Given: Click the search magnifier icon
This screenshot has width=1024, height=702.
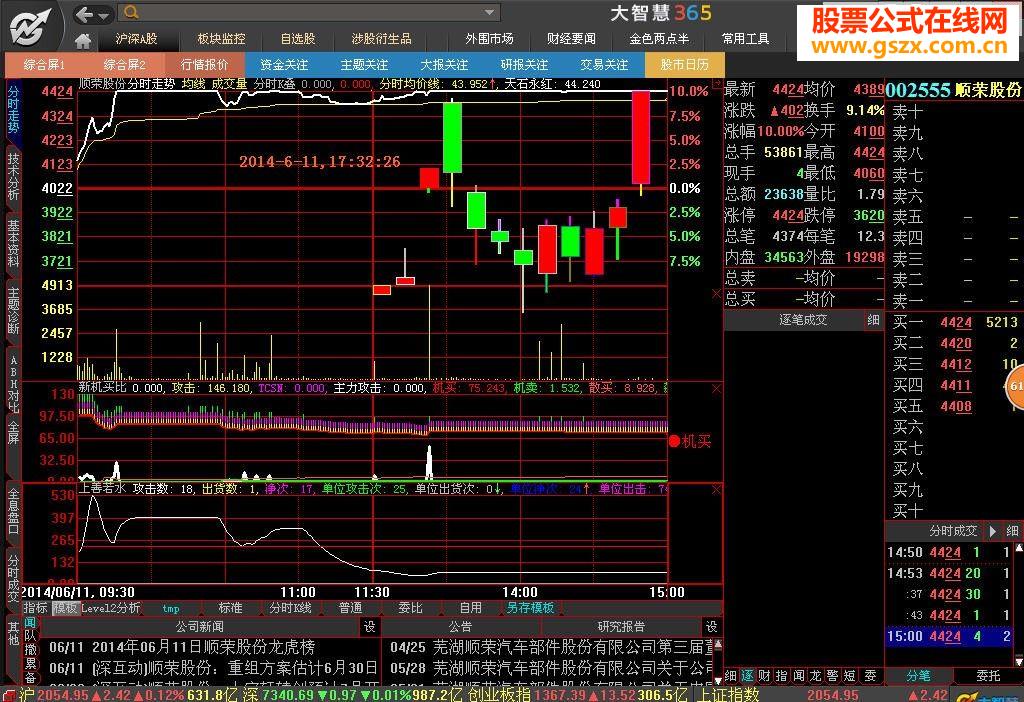Looking at the screenshot, I should click(133, 12).
